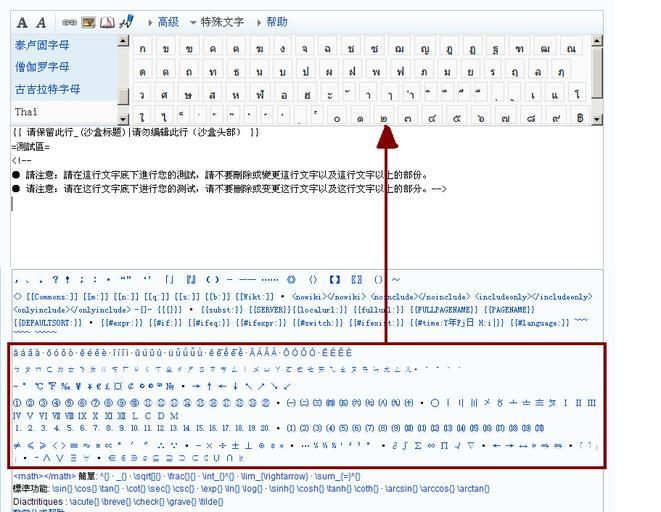The width and height of the screenshot is (661, 512).
Task: Click the signature and timestamp icon
Action: click(126, 22)
